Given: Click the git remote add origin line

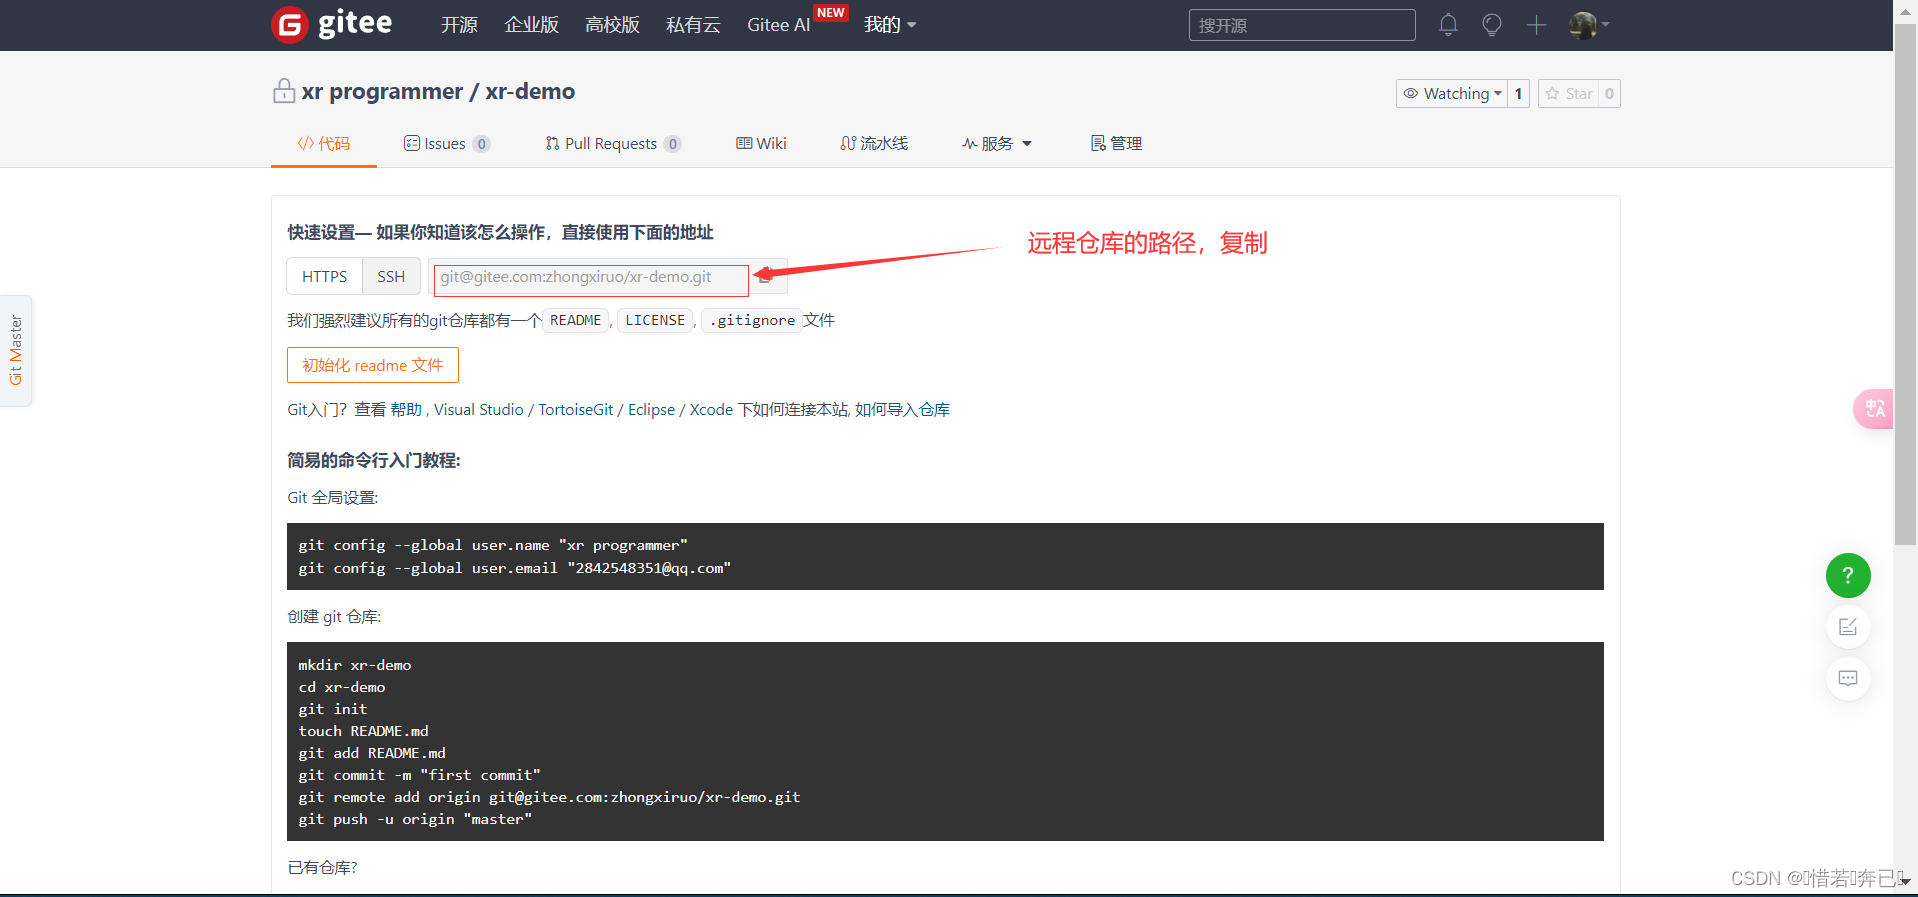Looking at the screenshot, I should point(549,797).
